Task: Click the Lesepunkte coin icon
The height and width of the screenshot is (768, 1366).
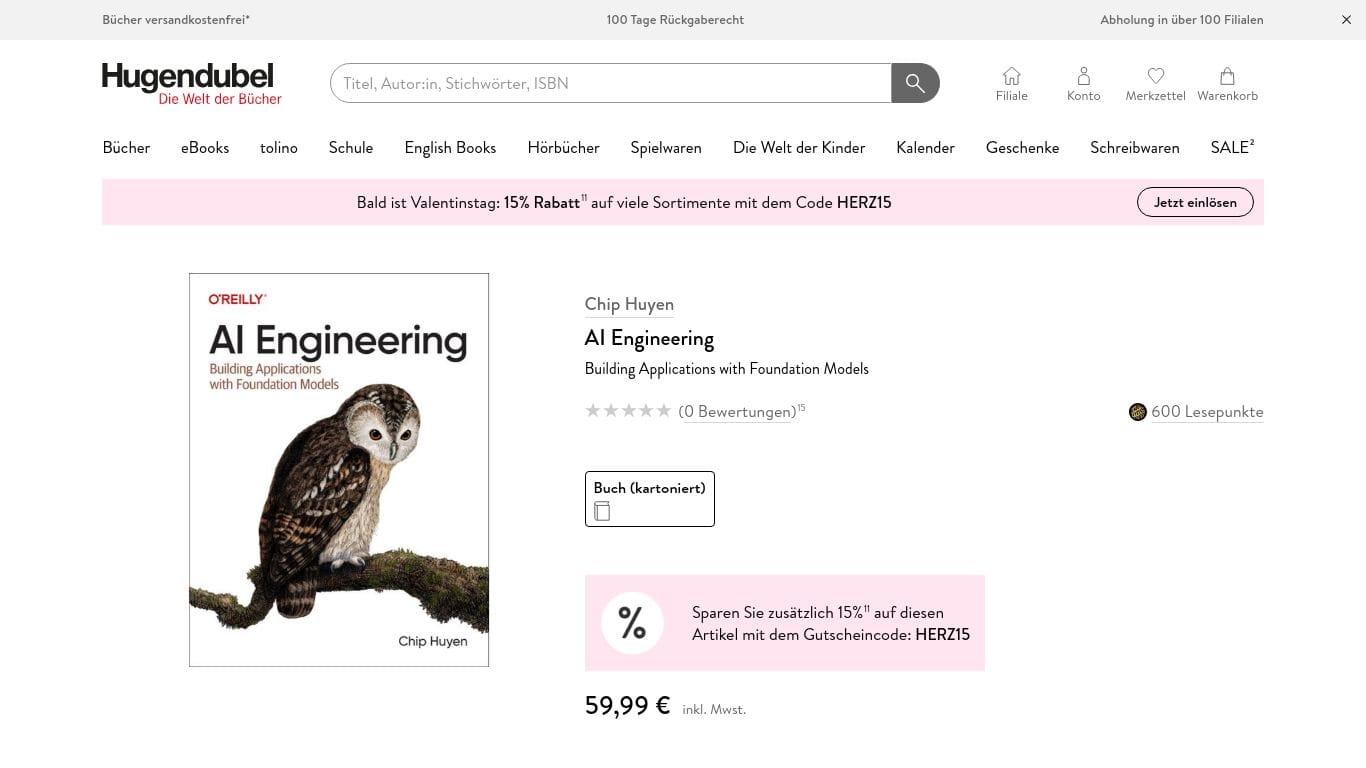Action: pyautogui.click(x=1137, y=412)
